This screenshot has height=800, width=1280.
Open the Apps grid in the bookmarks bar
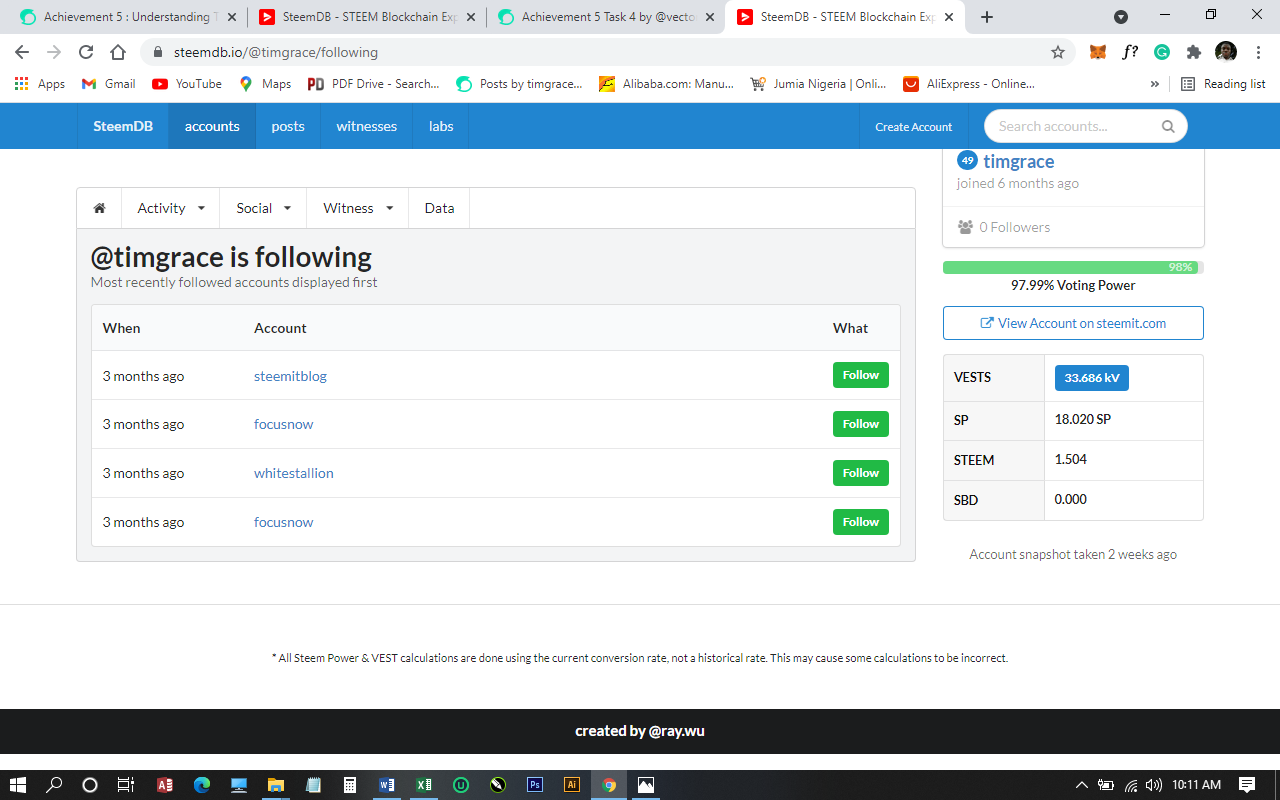click(x=40, y=84)
